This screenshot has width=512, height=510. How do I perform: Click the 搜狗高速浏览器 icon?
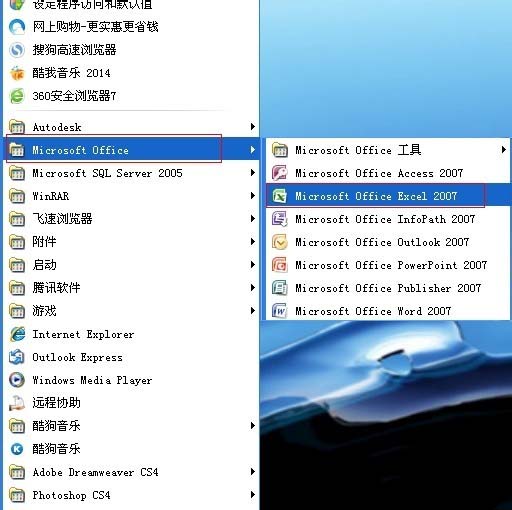tap(17, 50)
